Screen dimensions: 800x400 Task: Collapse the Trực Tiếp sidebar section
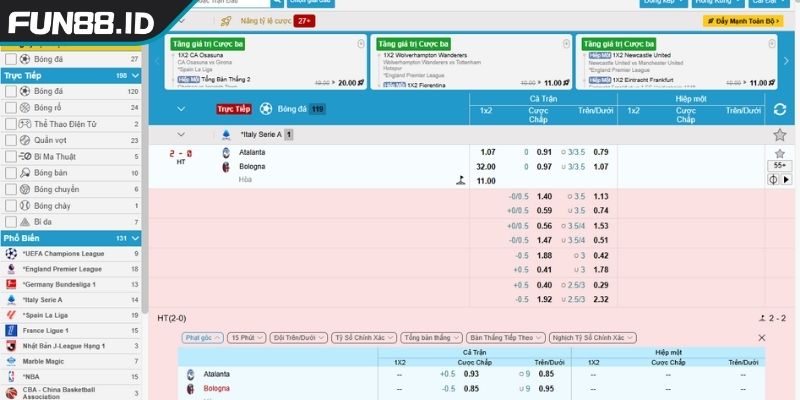(135, 75)
